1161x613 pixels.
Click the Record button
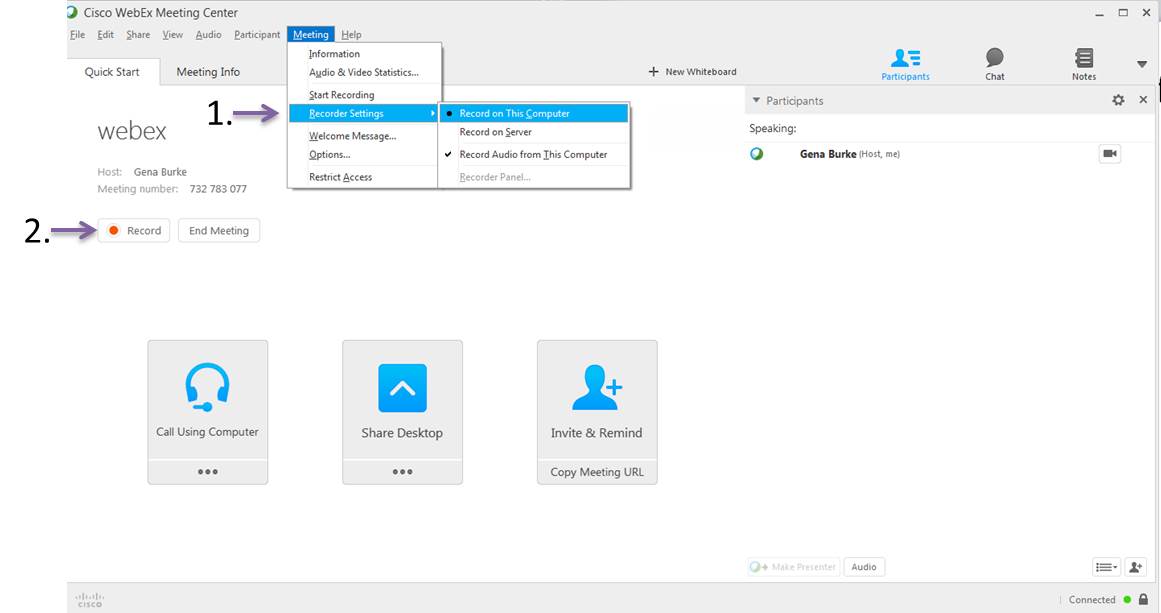134,230
